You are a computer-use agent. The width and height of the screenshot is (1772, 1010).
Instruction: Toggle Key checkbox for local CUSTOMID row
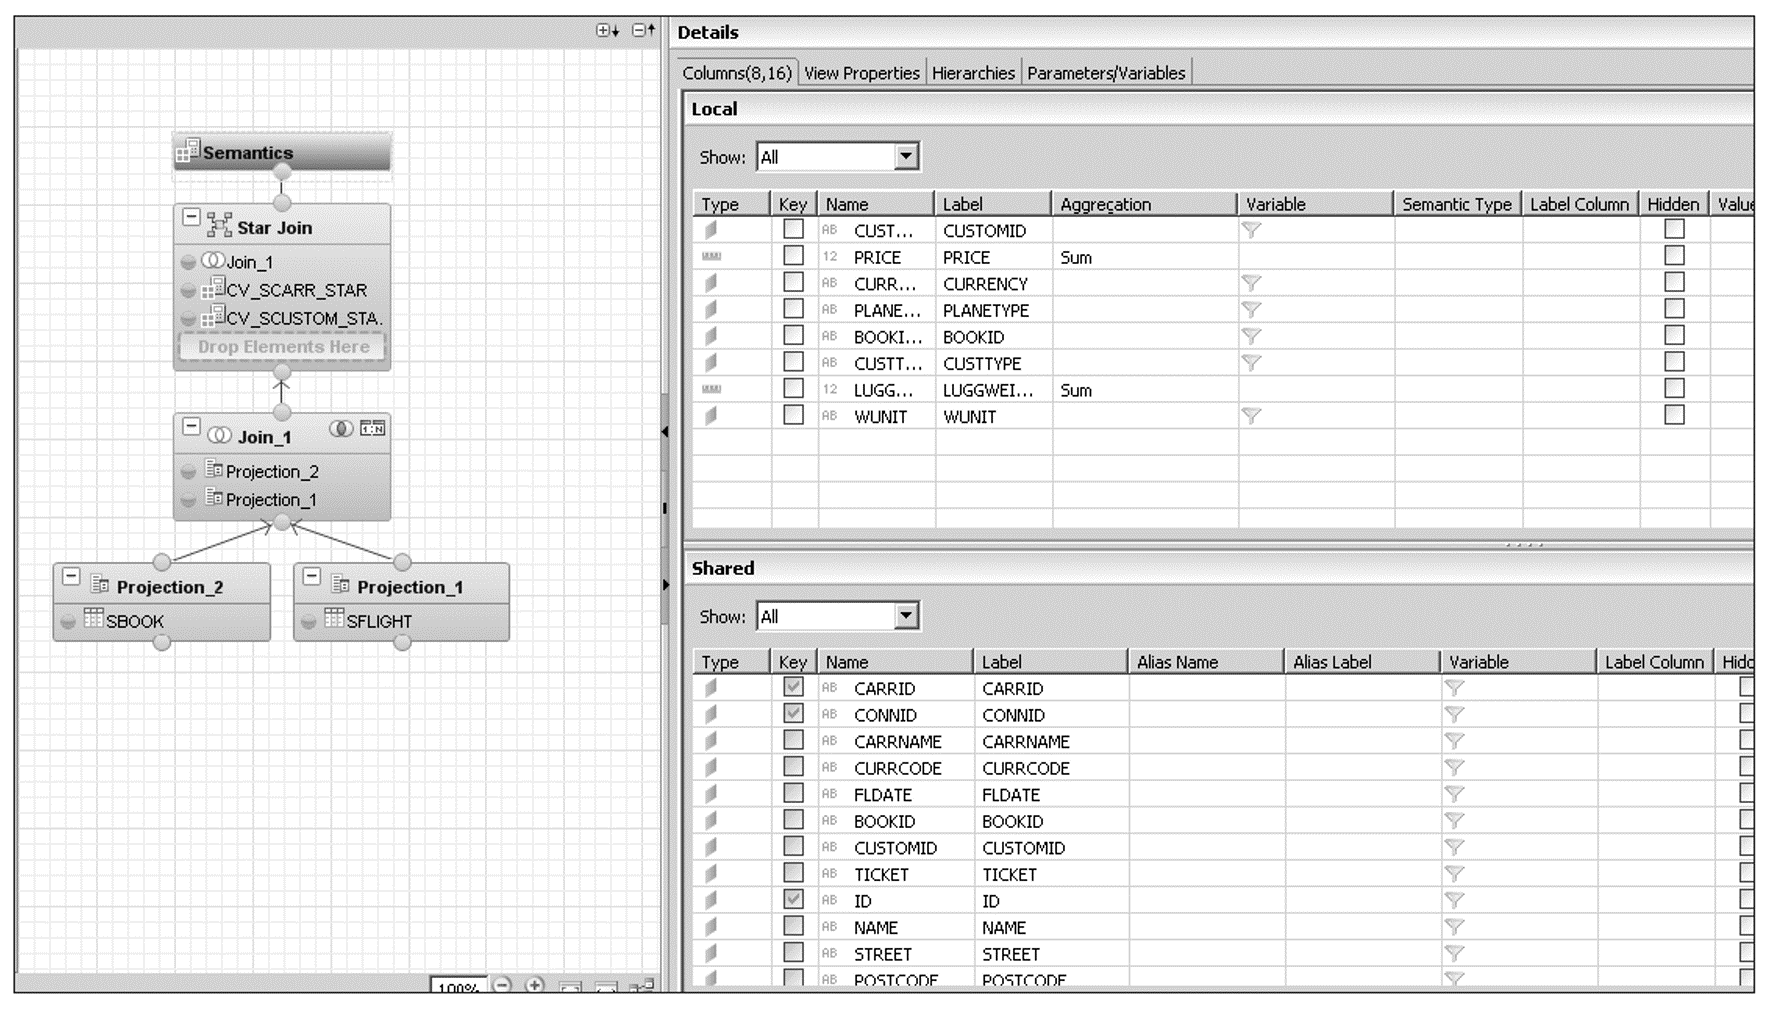(793, 229)
